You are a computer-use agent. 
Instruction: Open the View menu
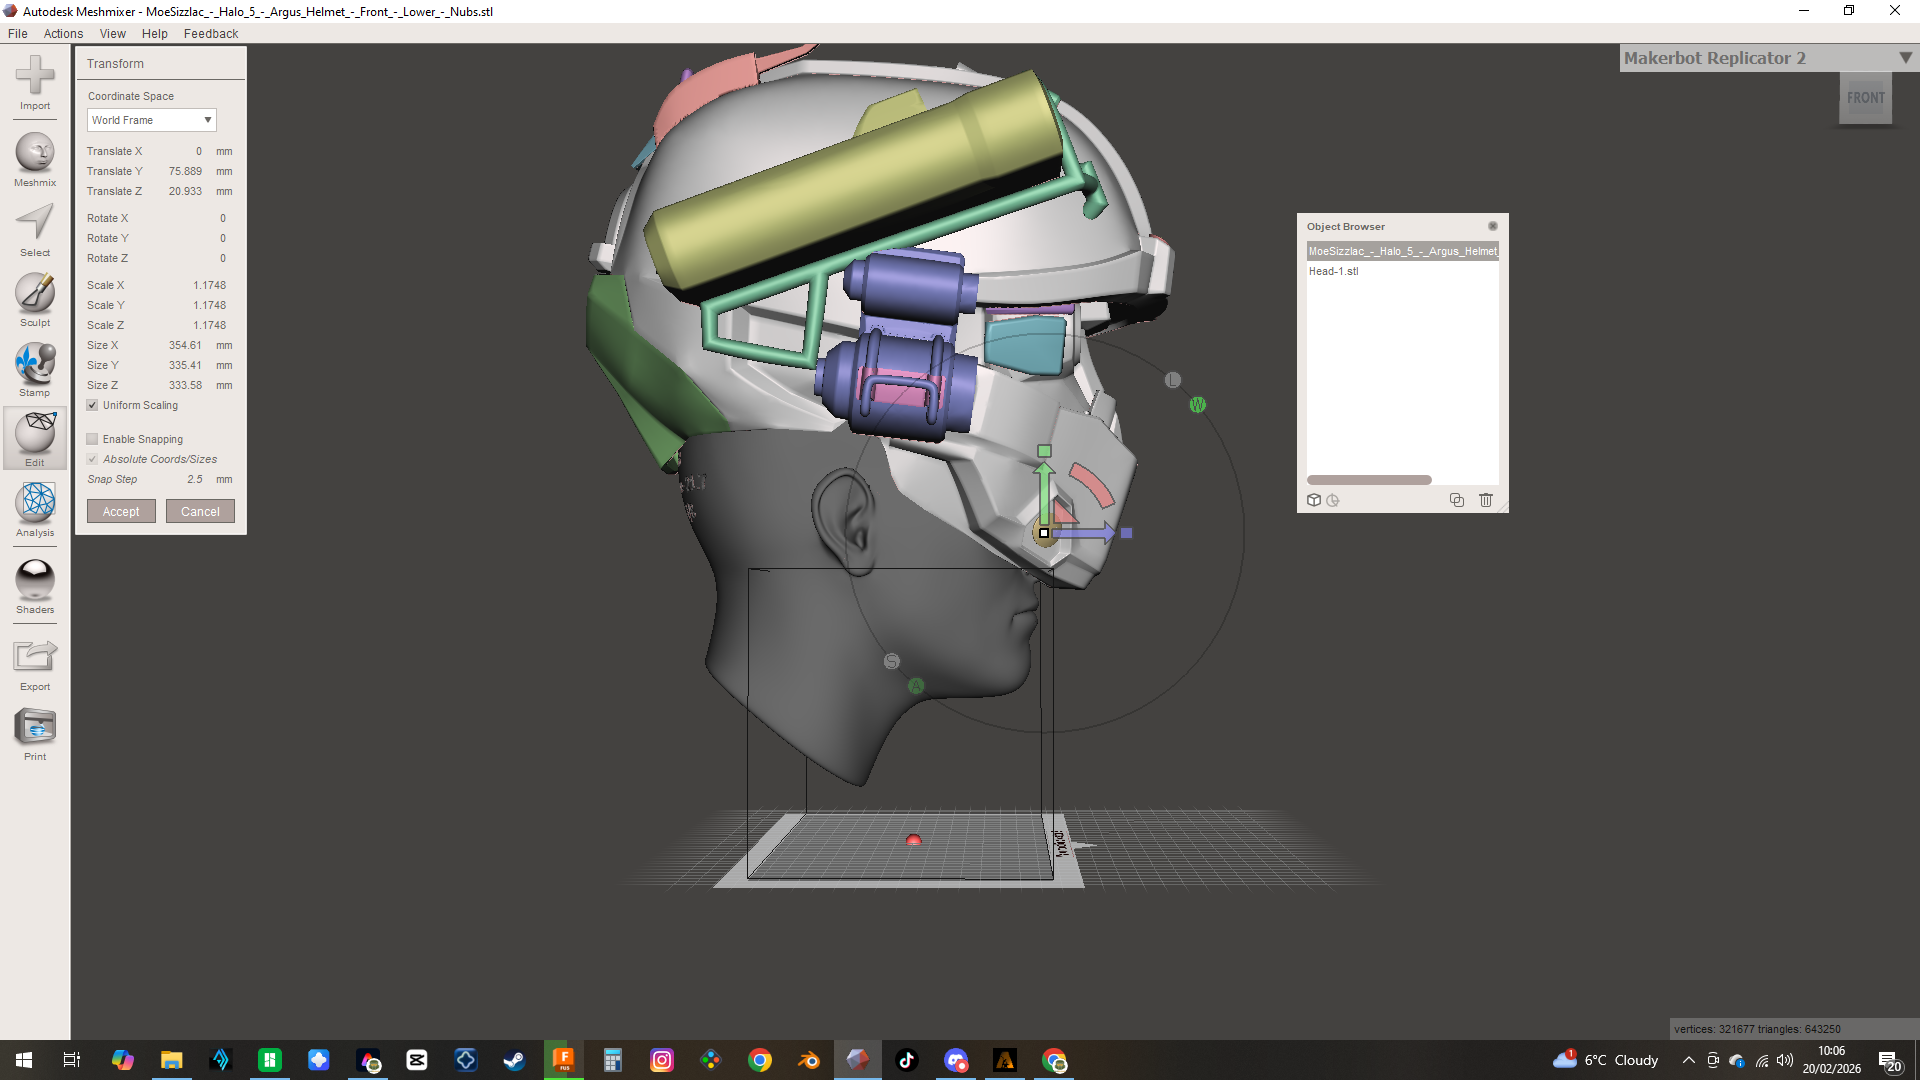tap(112, 33)
